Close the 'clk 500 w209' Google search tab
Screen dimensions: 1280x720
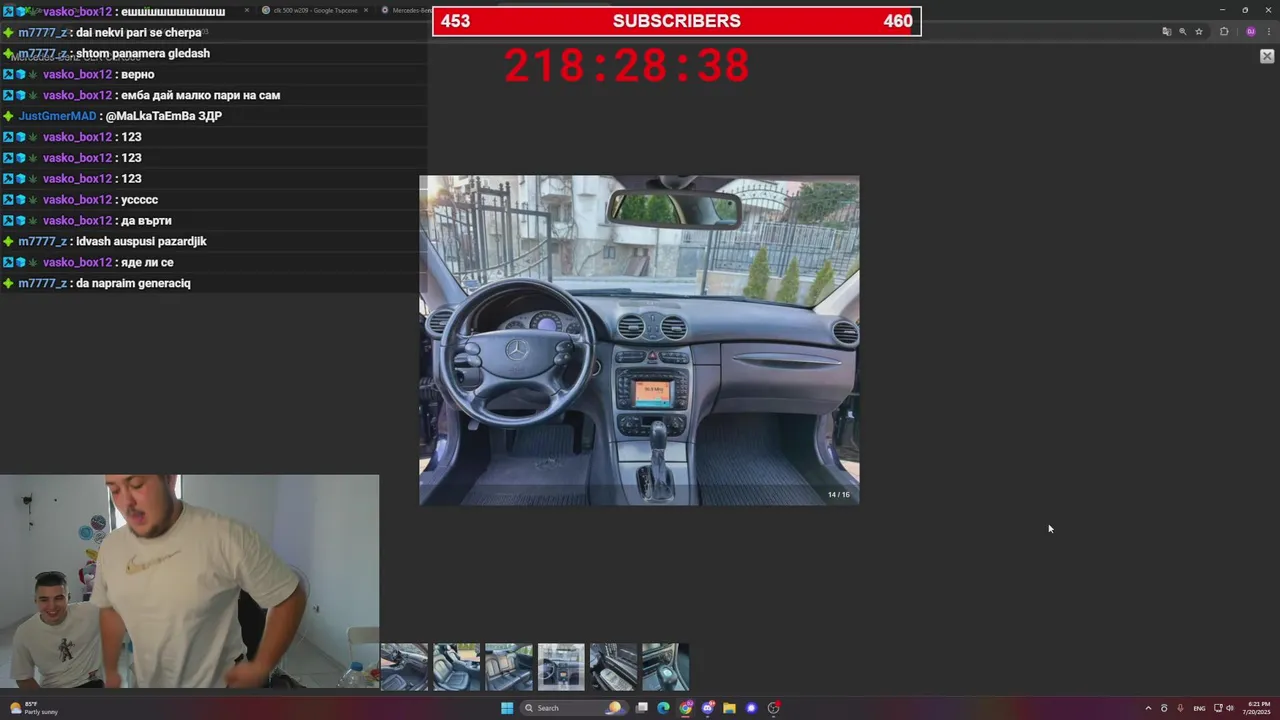click(366, 10)
